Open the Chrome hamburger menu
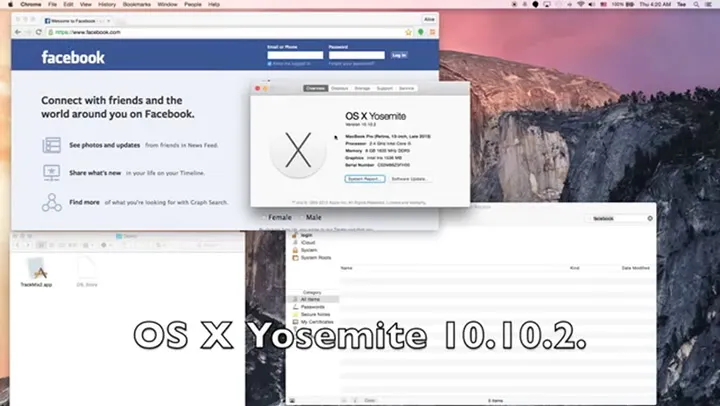 (432, 32)
